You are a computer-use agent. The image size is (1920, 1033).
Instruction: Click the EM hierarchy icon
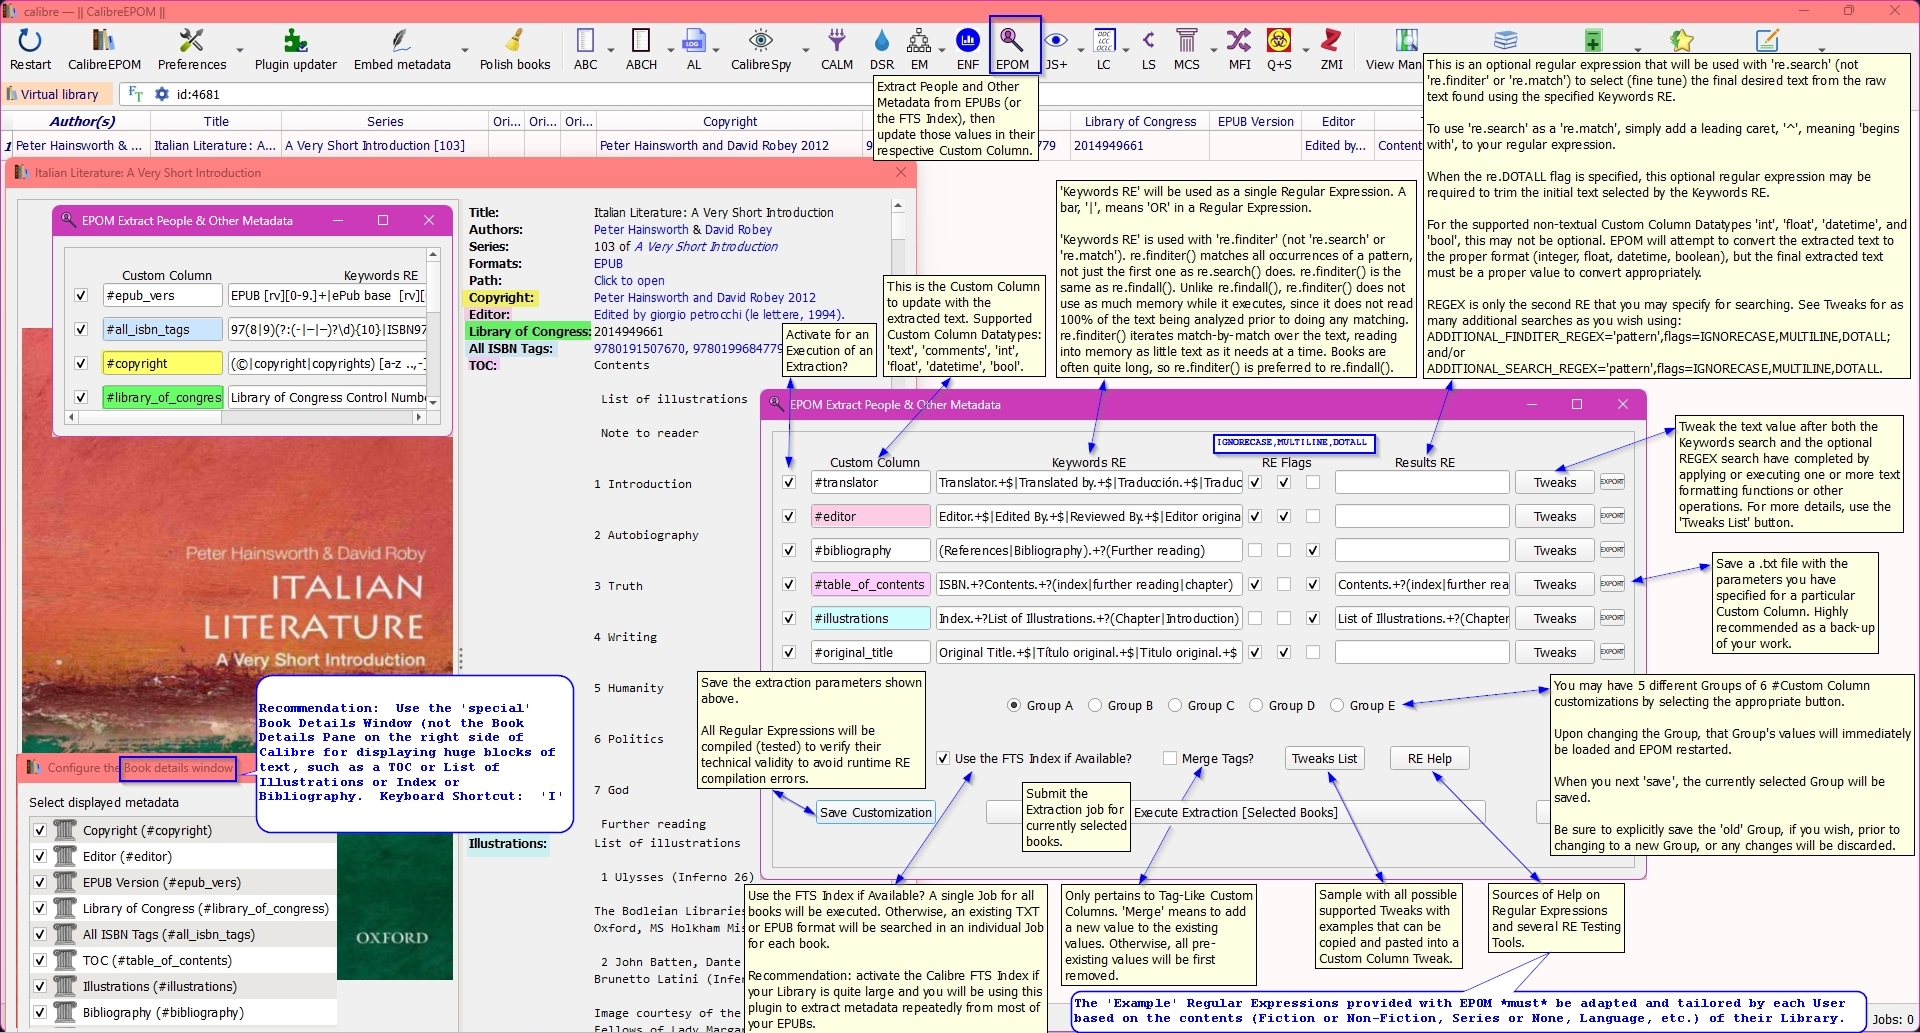tap(919, 41)
